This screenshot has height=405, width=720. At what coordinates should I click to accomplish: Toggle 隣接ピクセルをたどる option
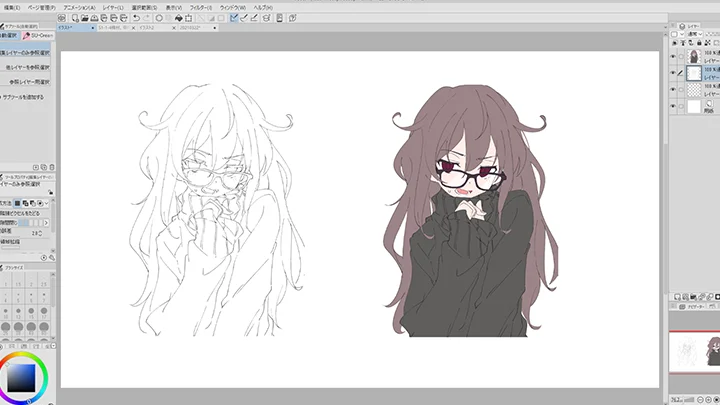tap(20, 214)
